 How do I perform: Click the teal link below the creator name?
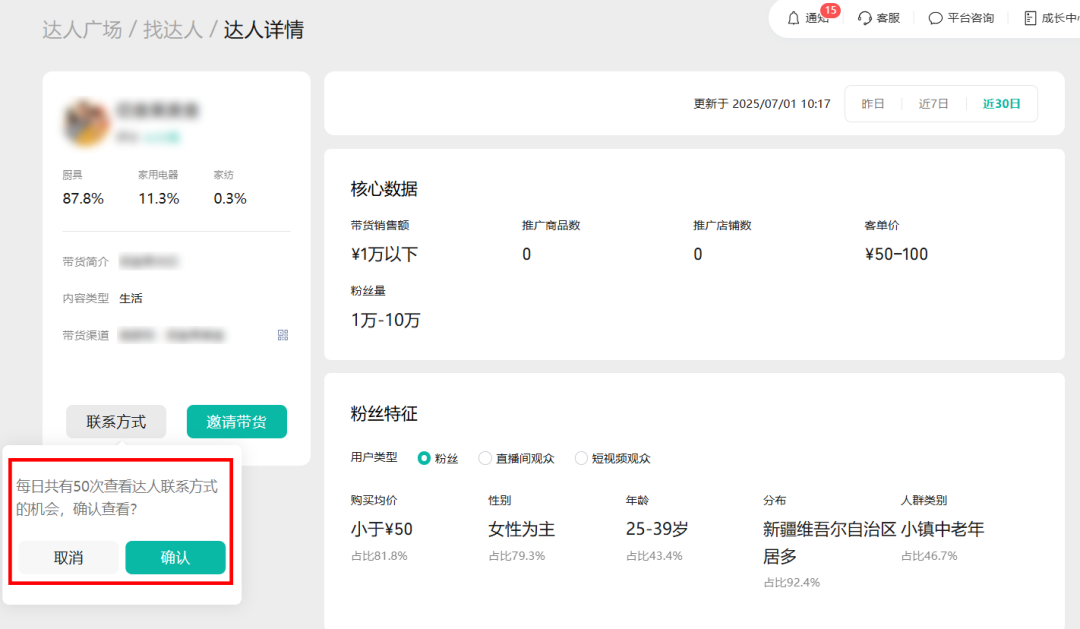point(160,136)
